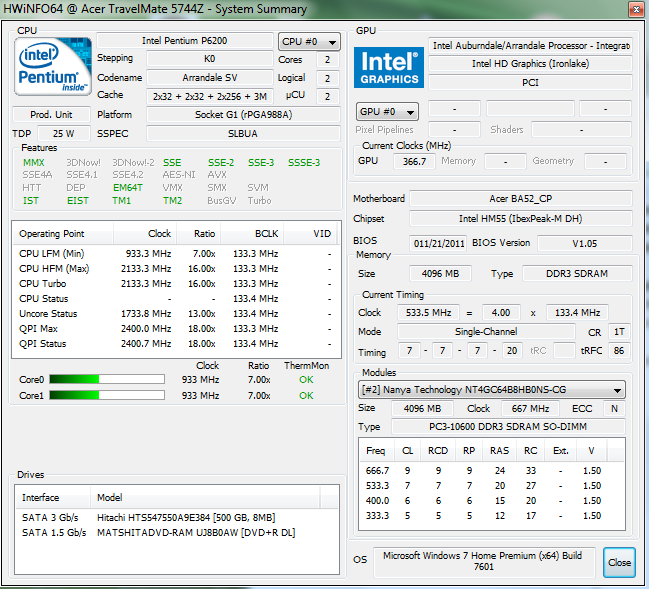649x589 pixels.
Task: Click the 4096 MB memory size field
Action: coord(440,274)
